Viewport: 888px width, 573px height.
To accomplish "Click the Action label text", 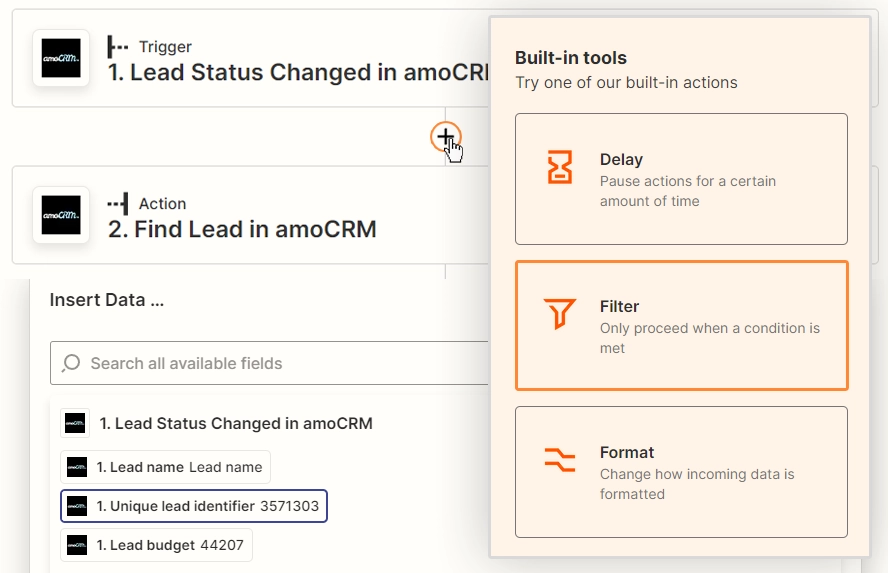I will click(163, 204).
